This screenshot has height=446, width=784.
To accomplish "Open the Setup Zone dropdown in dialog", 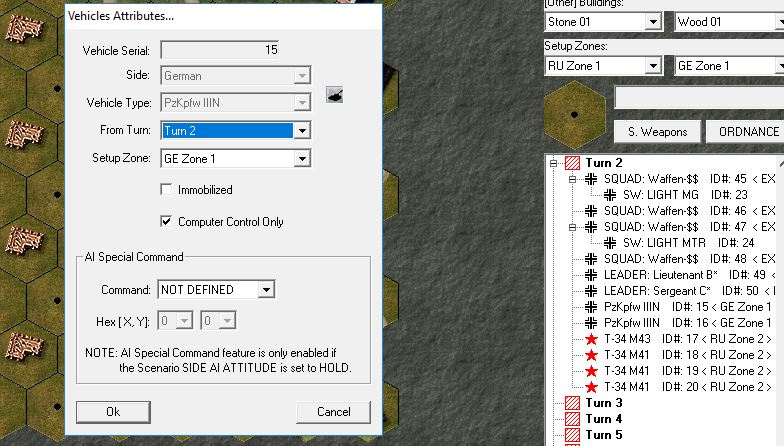I will pos(302,158).
